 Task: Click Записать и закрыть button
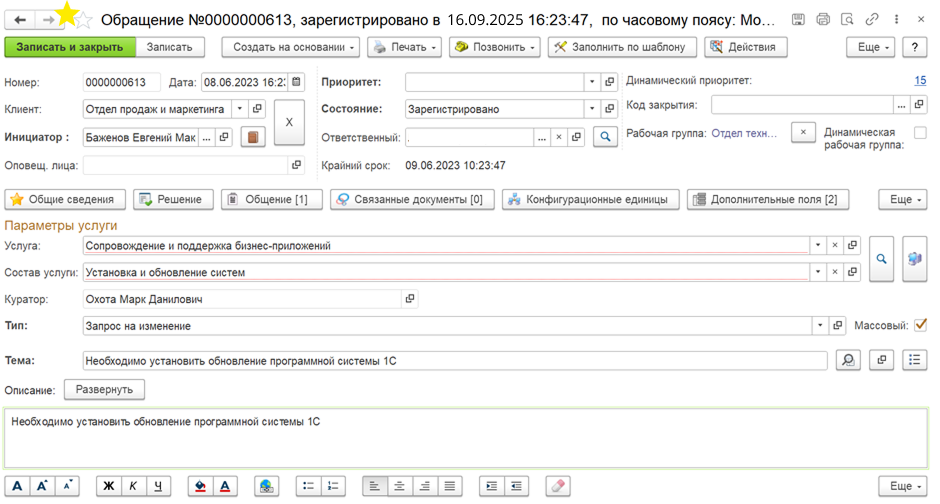(x=70, y=47)
